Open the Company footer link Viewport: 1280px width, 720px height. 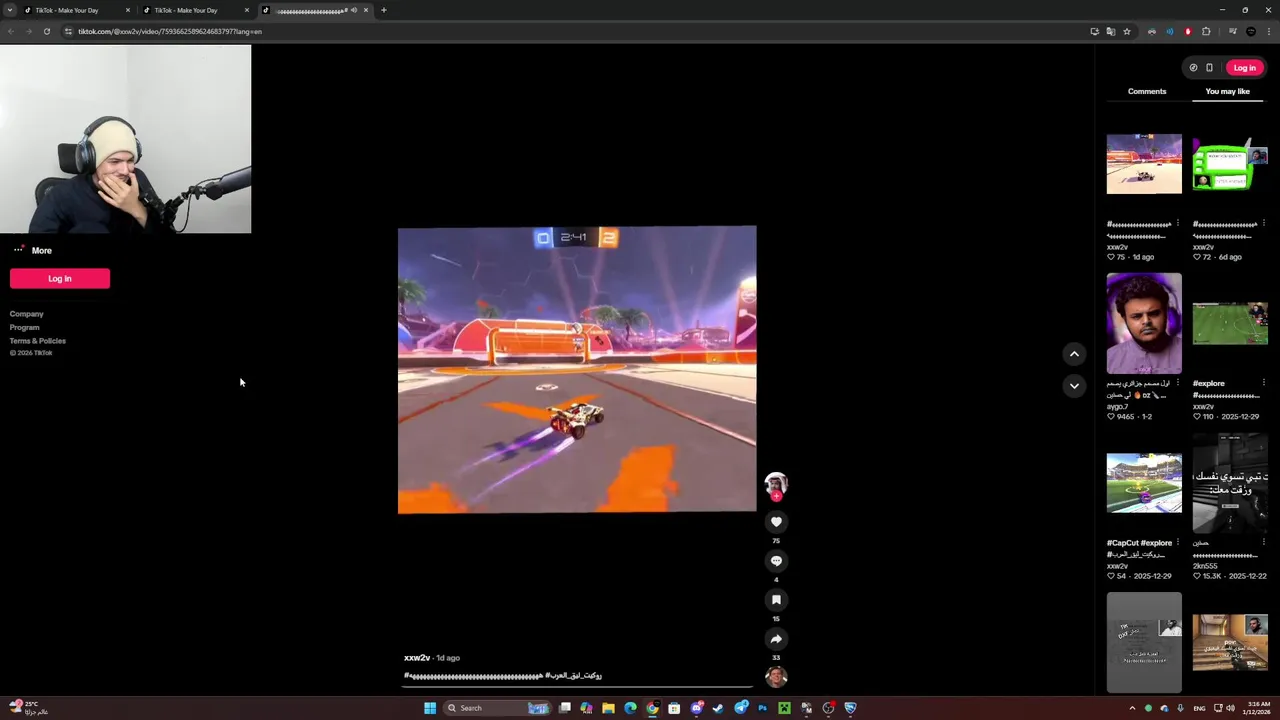coord(27,314)
